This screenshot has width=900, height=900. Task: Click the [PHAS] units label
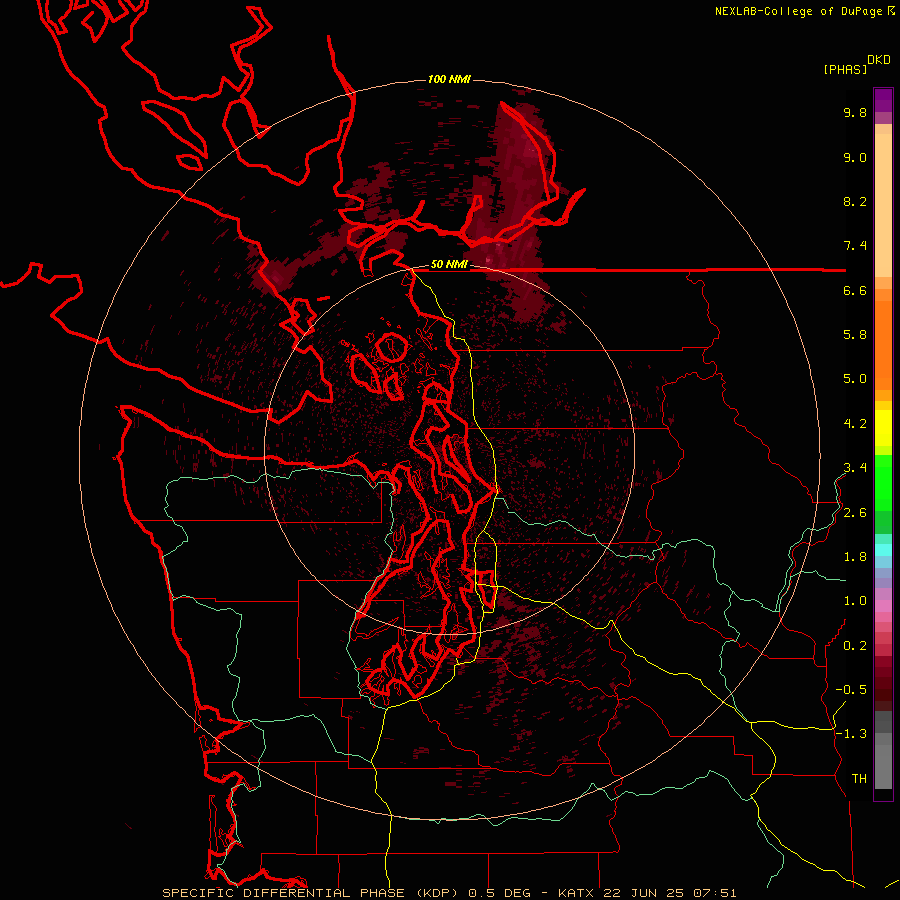[845, 69]
